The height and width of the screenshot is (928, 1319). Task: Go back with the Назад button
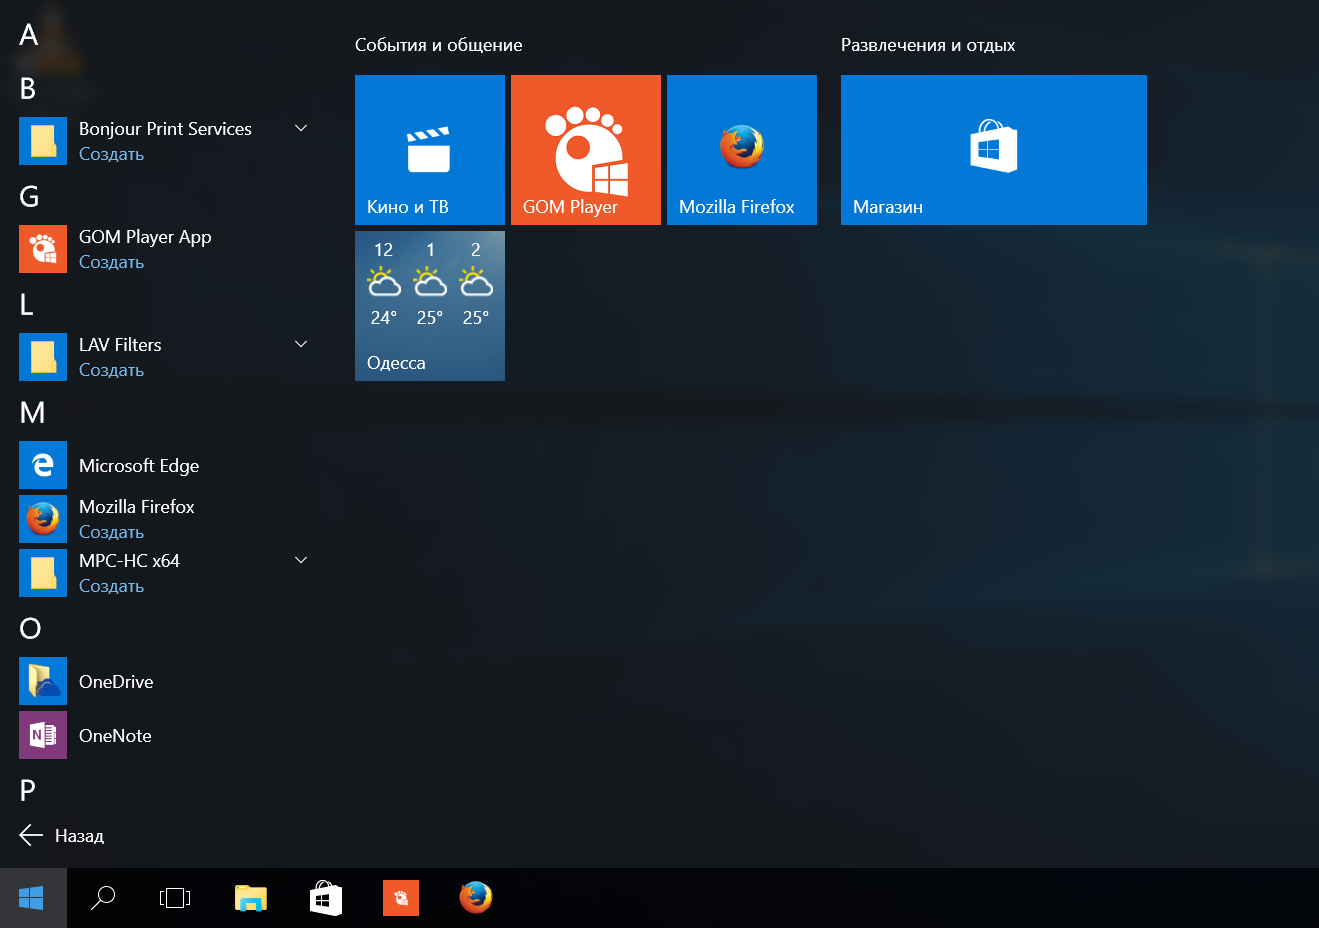[x=62, y=836]
